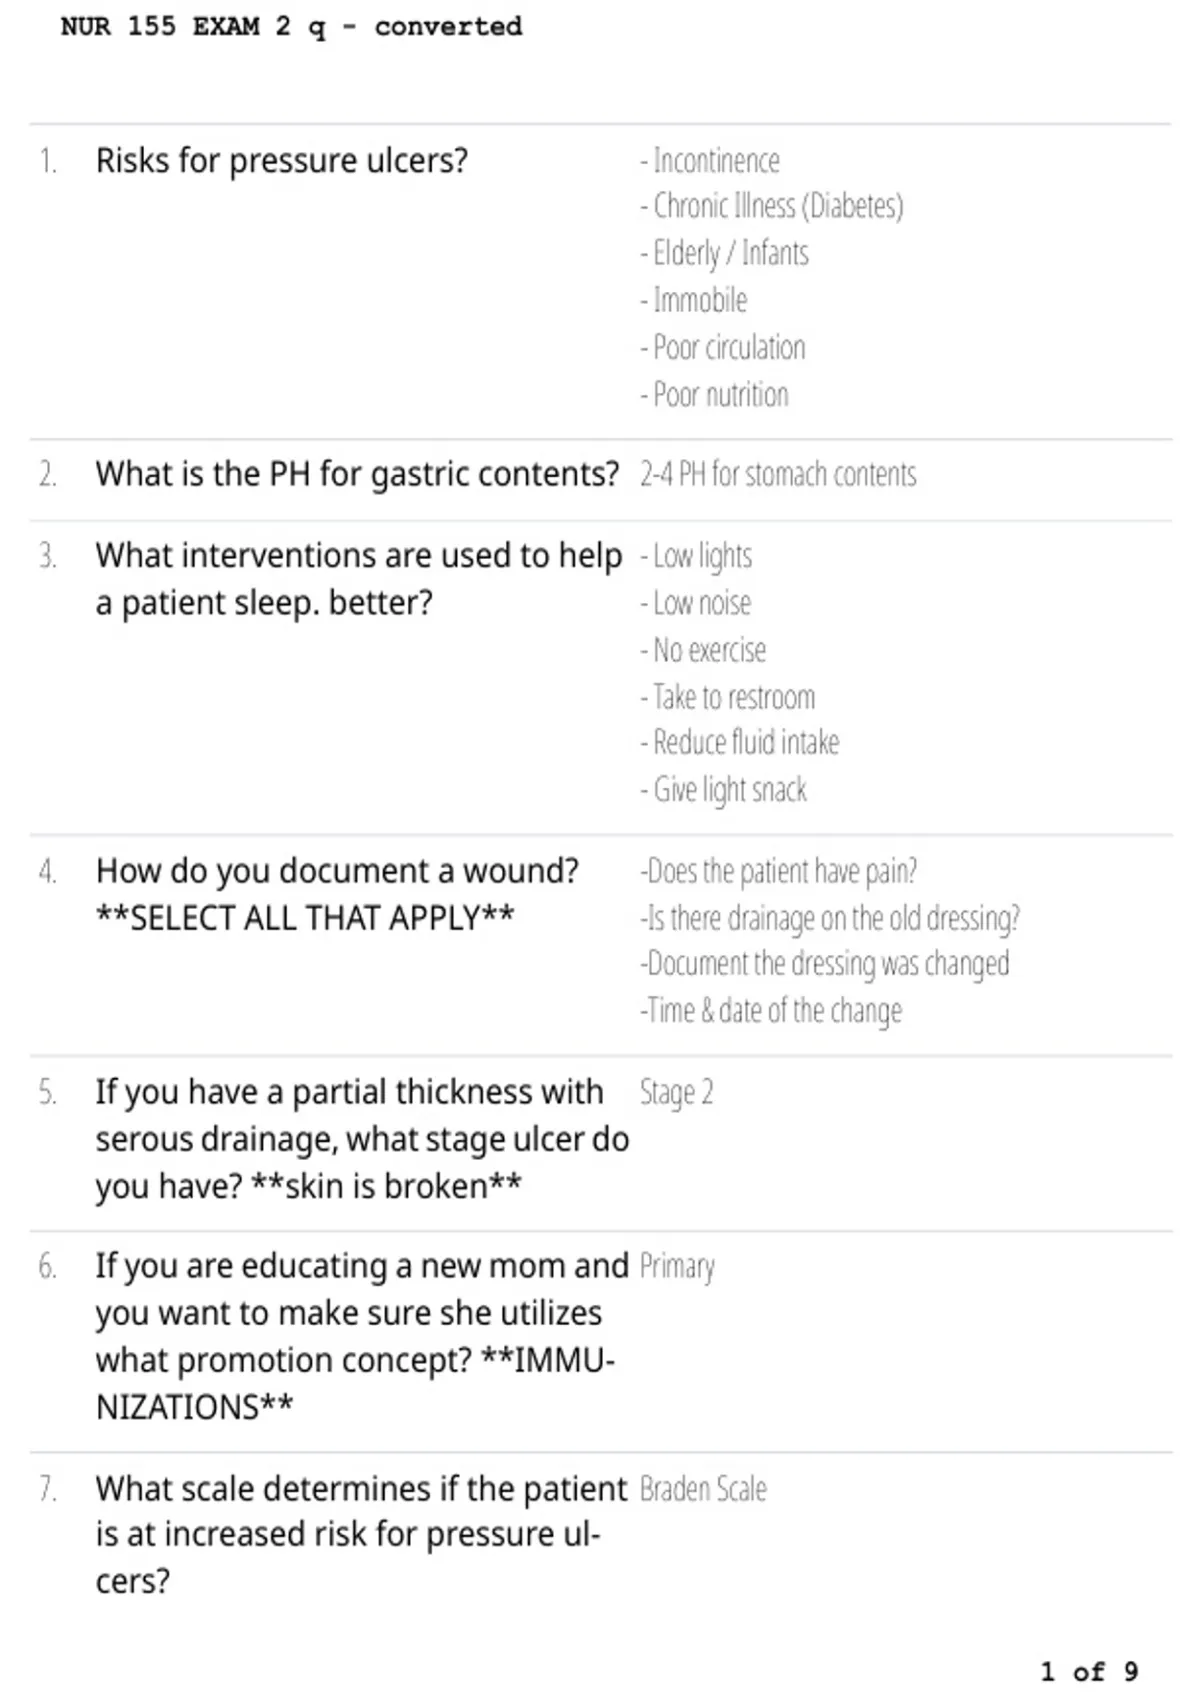Viewport: 1200px width, 1700px height.
Task: Click the 'Poor circulation' answer text
Action: tap(723, 347)
